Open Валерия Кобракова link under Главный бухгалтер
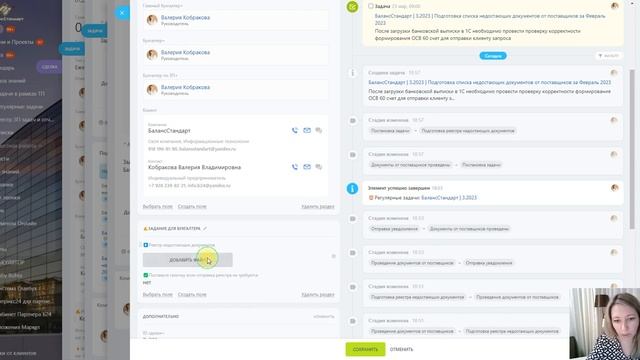Viewport: 640px width, 360px height. 185,18
